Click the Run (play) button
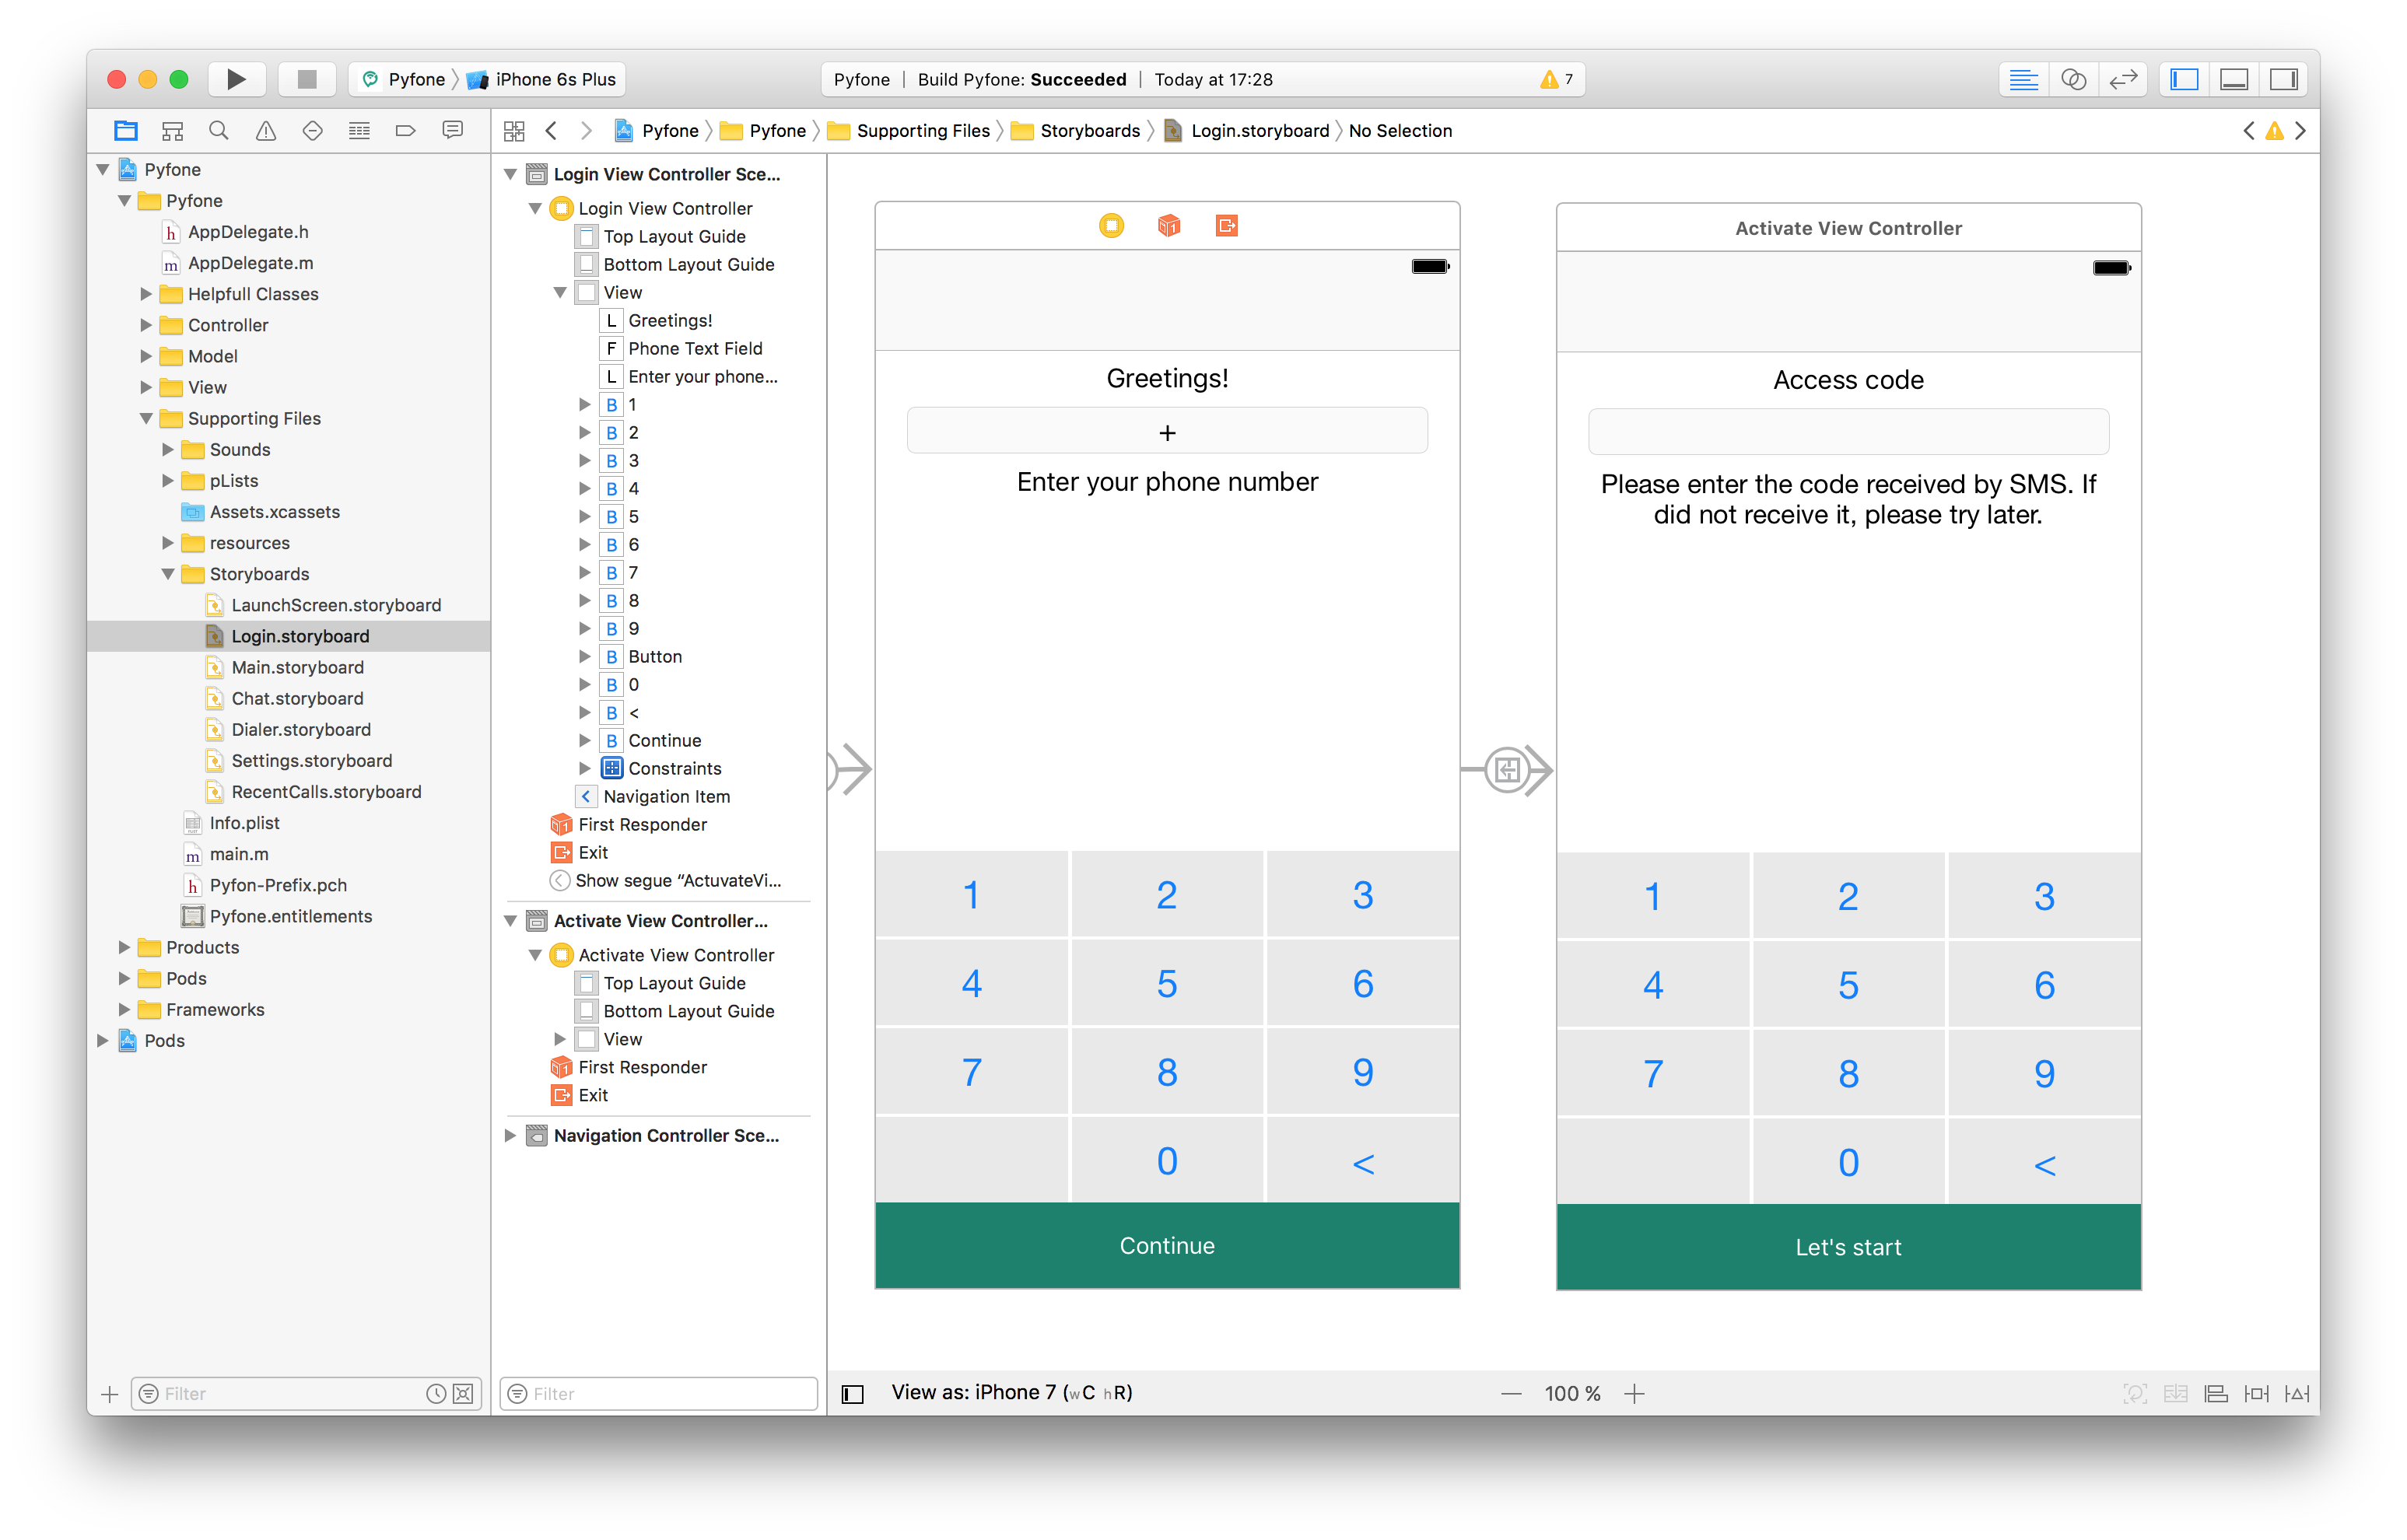 click(236, 79)
